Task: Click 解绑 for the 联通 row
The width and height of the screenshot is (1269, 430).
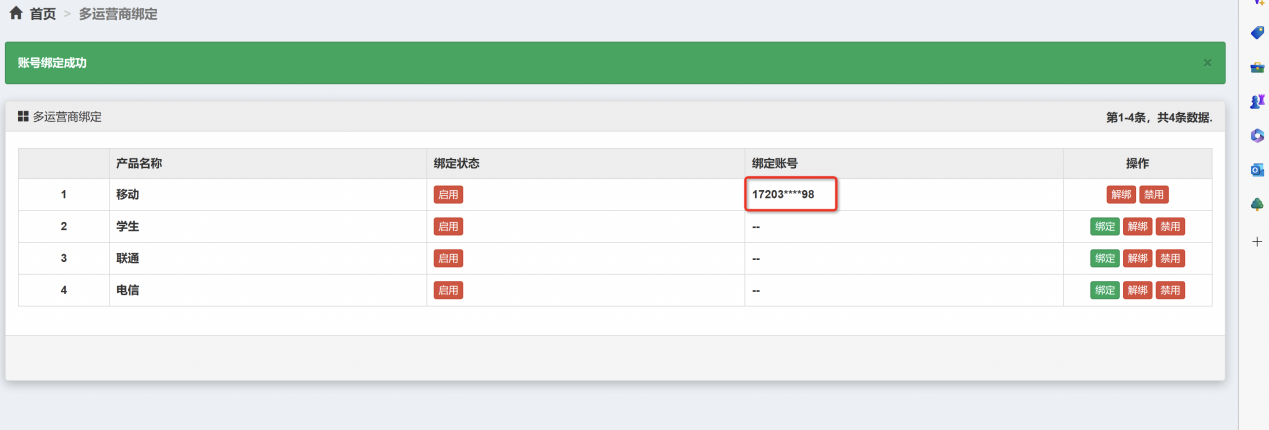Action: (x=1137, y=259)
